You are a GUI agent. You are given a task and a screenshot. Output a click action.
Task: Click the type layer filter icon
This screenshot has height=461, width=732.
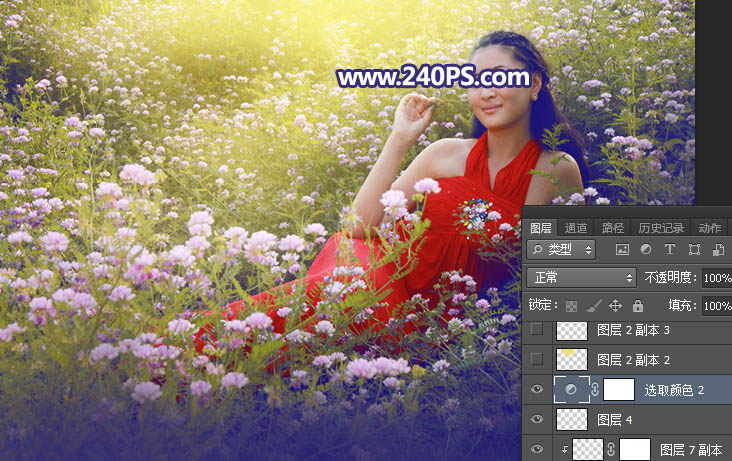[x=669, y=249]
